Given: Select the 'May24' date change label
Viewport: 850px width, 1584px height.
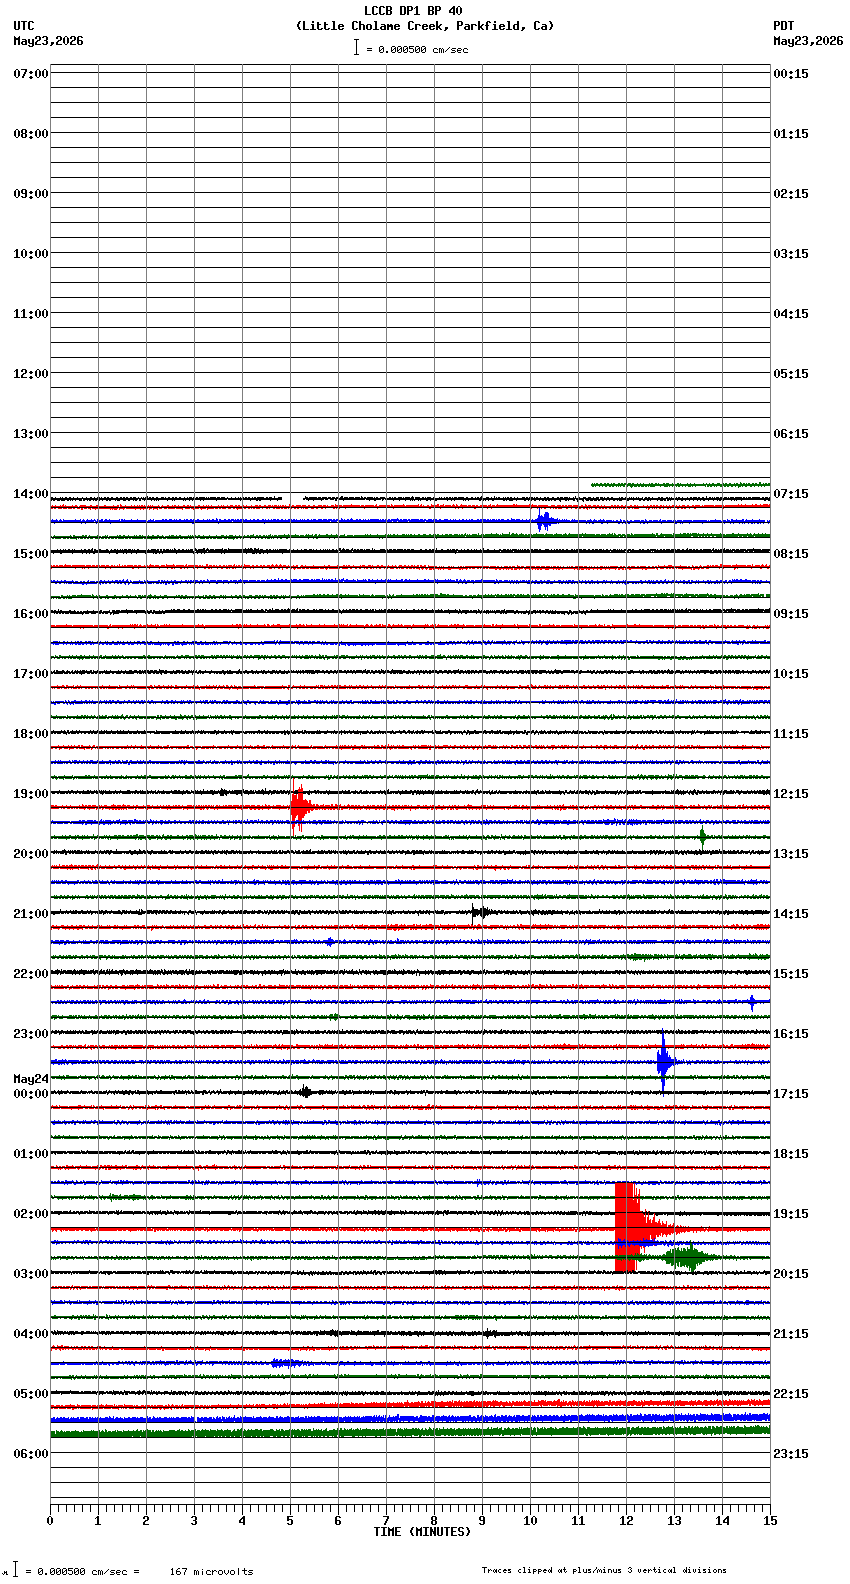Looking at the screenshot, I should click(x=31, y=1079).
